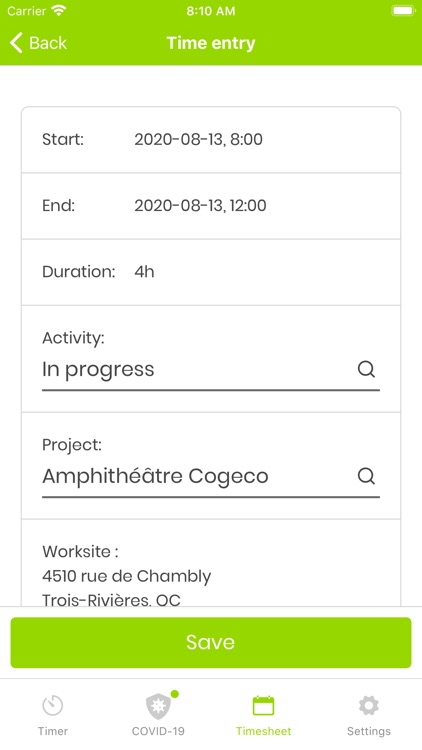This screenshot has height=750, width=422.
Task: Tap the Activity search magnifier icon
Action: 366,369
